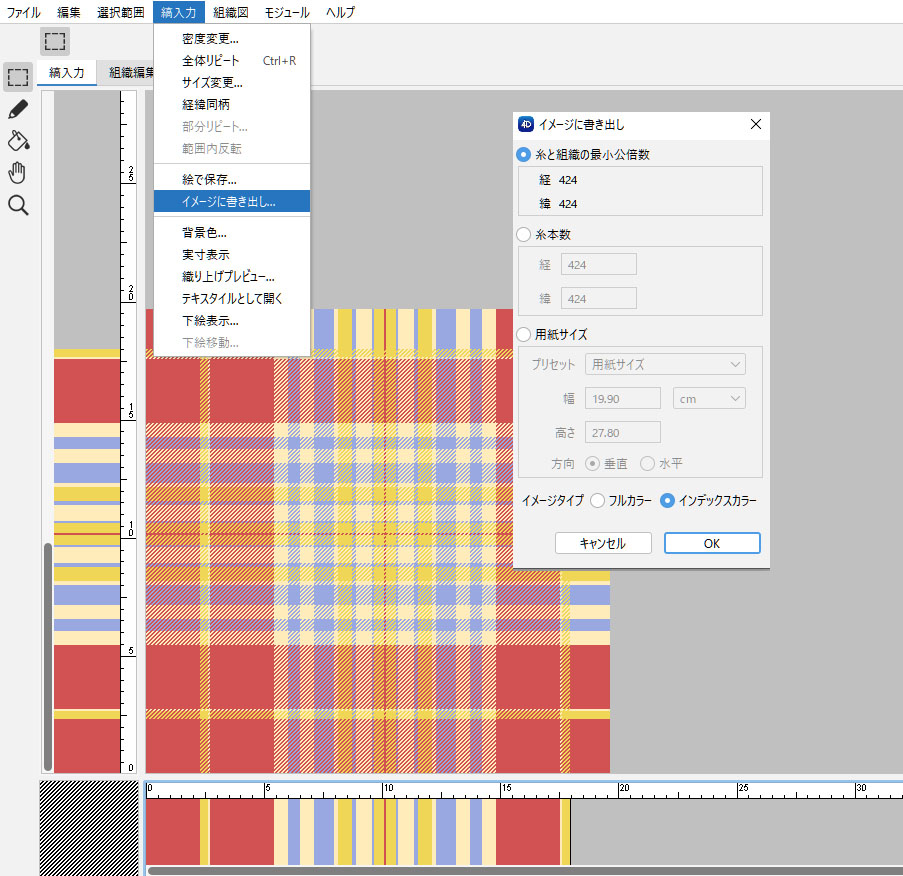The height and width of the screenshot is (876, 903).
Task: Select the rectangular marquee tool in left toolbar
Action: 18,76
